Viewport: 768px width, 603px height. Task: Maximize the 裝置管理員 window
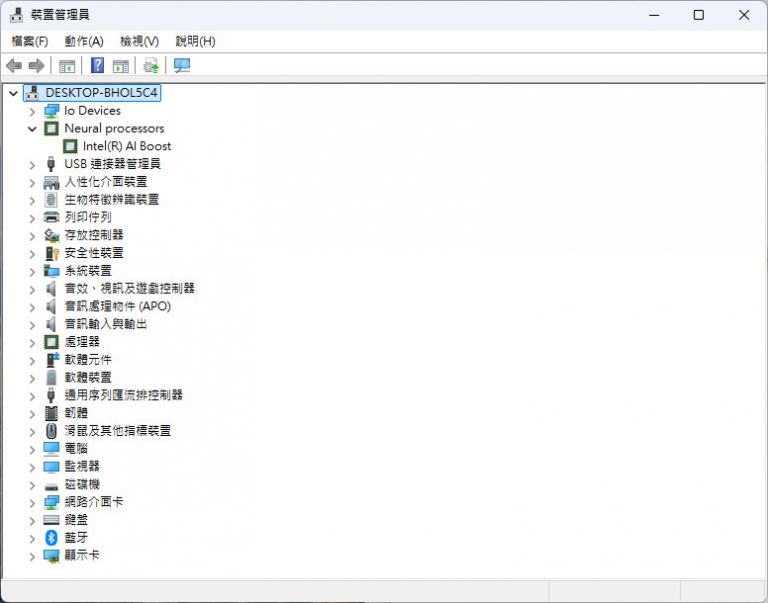point(699,15)
